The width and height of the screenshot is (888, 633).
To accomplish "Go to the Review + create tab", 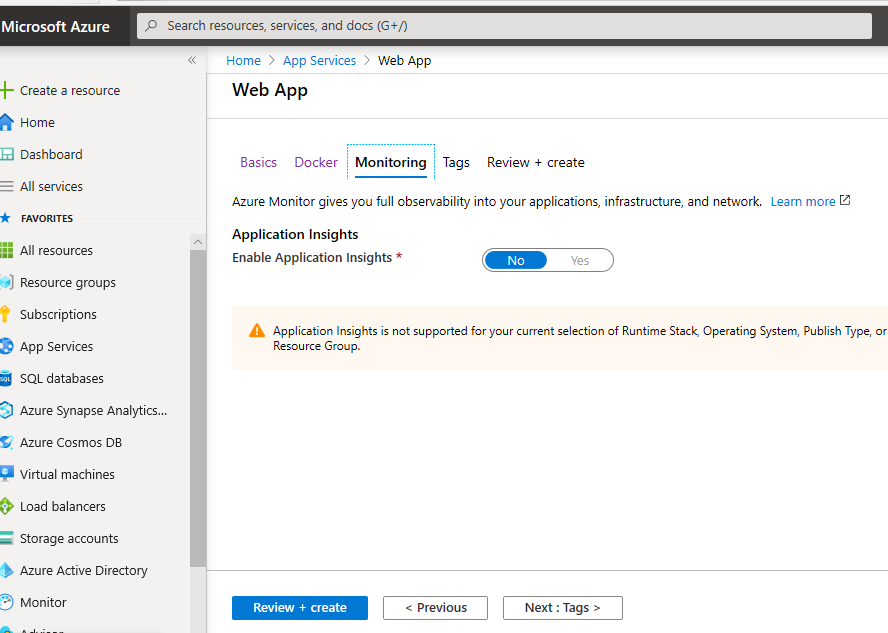I will point(536,162).
